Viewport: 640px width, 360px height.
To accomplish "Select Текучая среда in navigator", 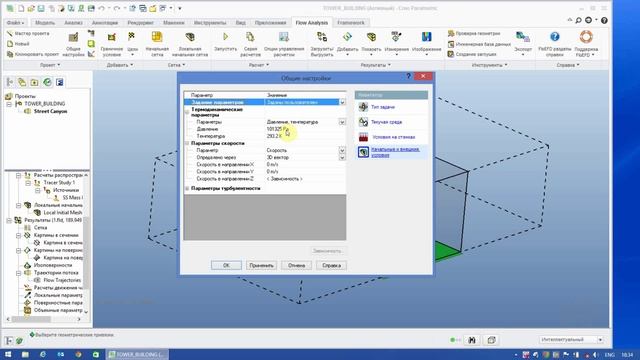I will [x=380, y=122].
